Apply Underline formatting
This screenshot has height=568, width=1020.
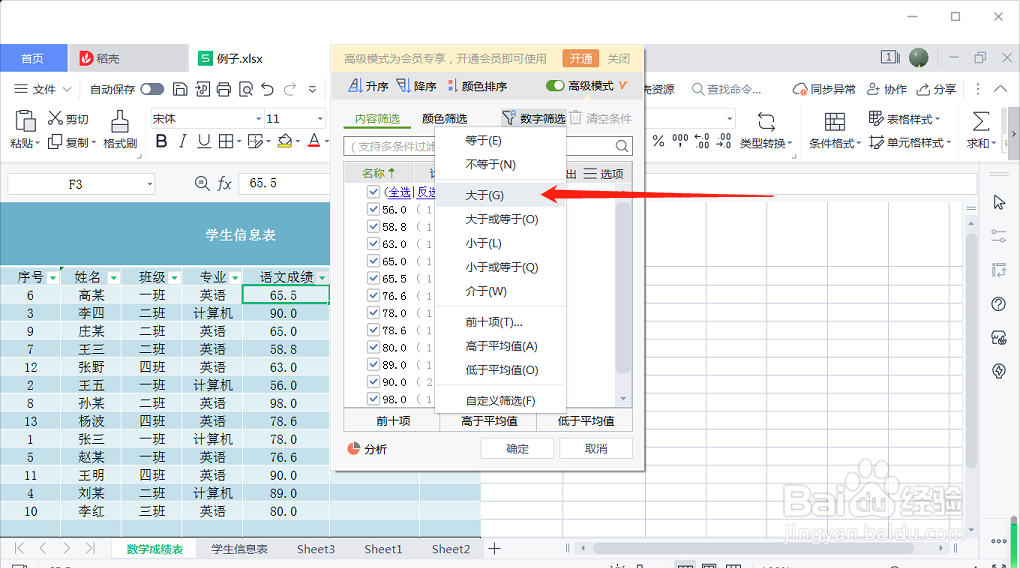click(204, 141)
